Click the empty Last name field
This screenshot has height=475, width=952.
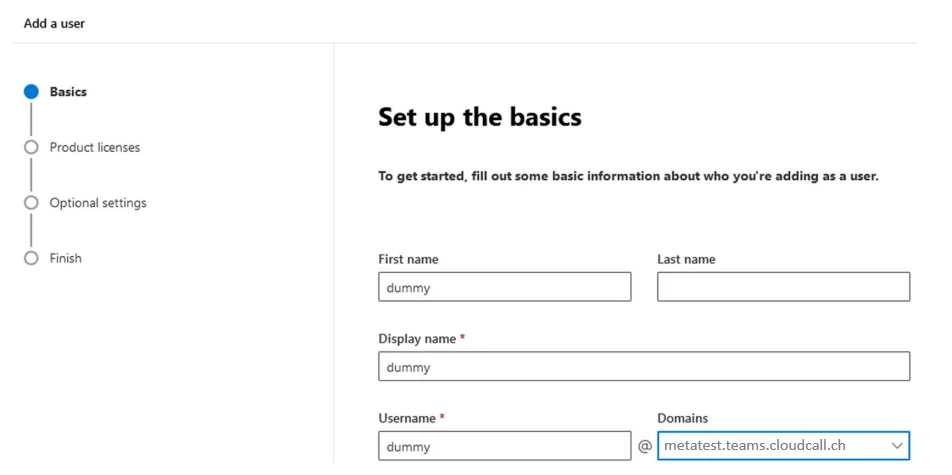click(783, 287)
